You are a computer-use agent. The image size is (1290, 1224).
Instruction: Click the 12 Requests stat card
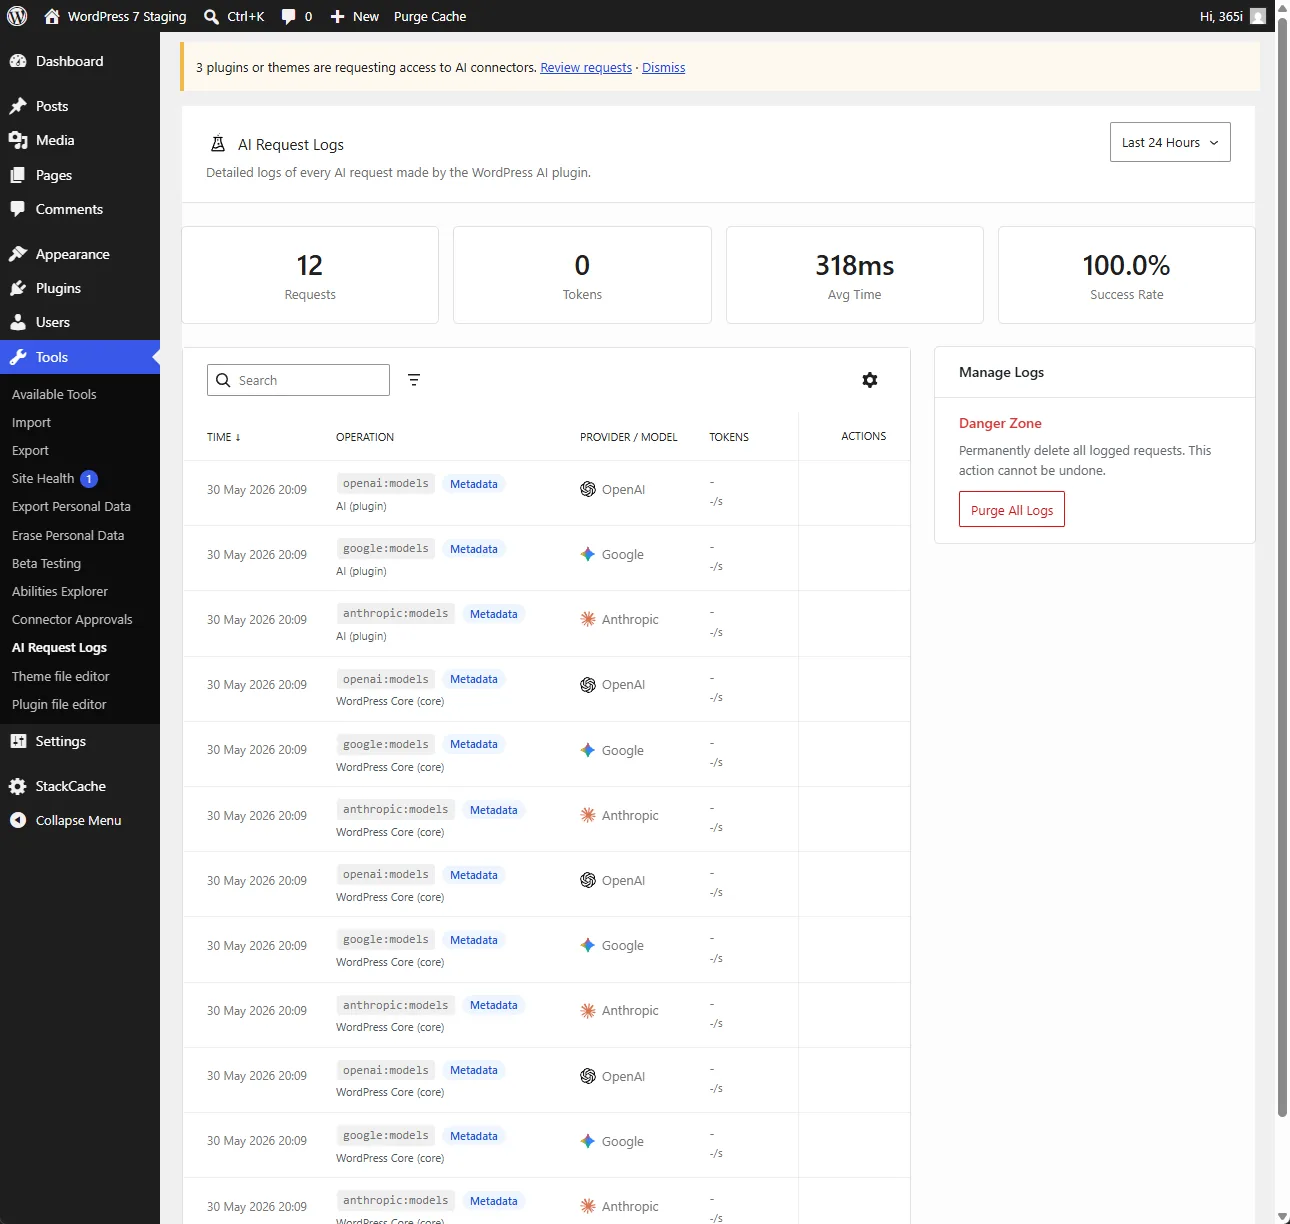(x=310, y=275)
